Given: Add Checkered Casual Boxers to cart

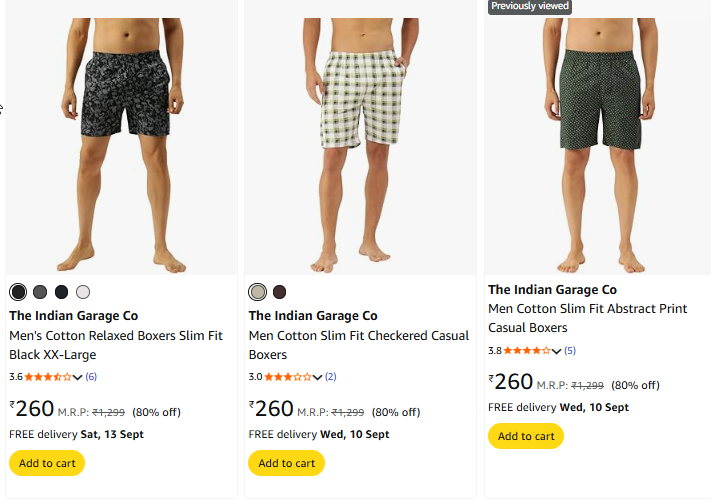Looking at the screenshot, I should point(286,463).
